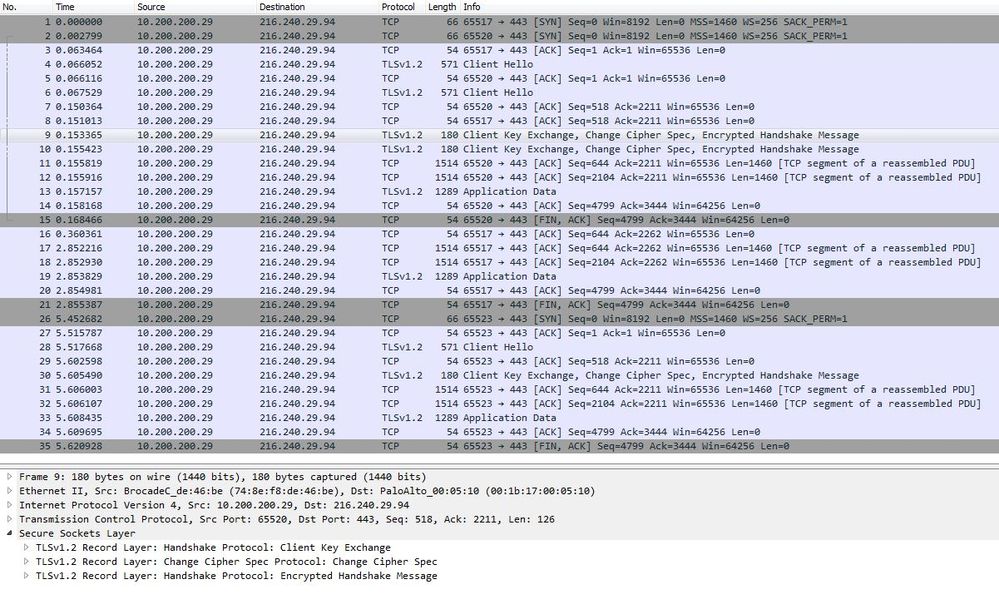The height and width of the screenshot is (605, 999).
Task: Select packet 11 reassembled PDU segment row
Action: (500, 163)
